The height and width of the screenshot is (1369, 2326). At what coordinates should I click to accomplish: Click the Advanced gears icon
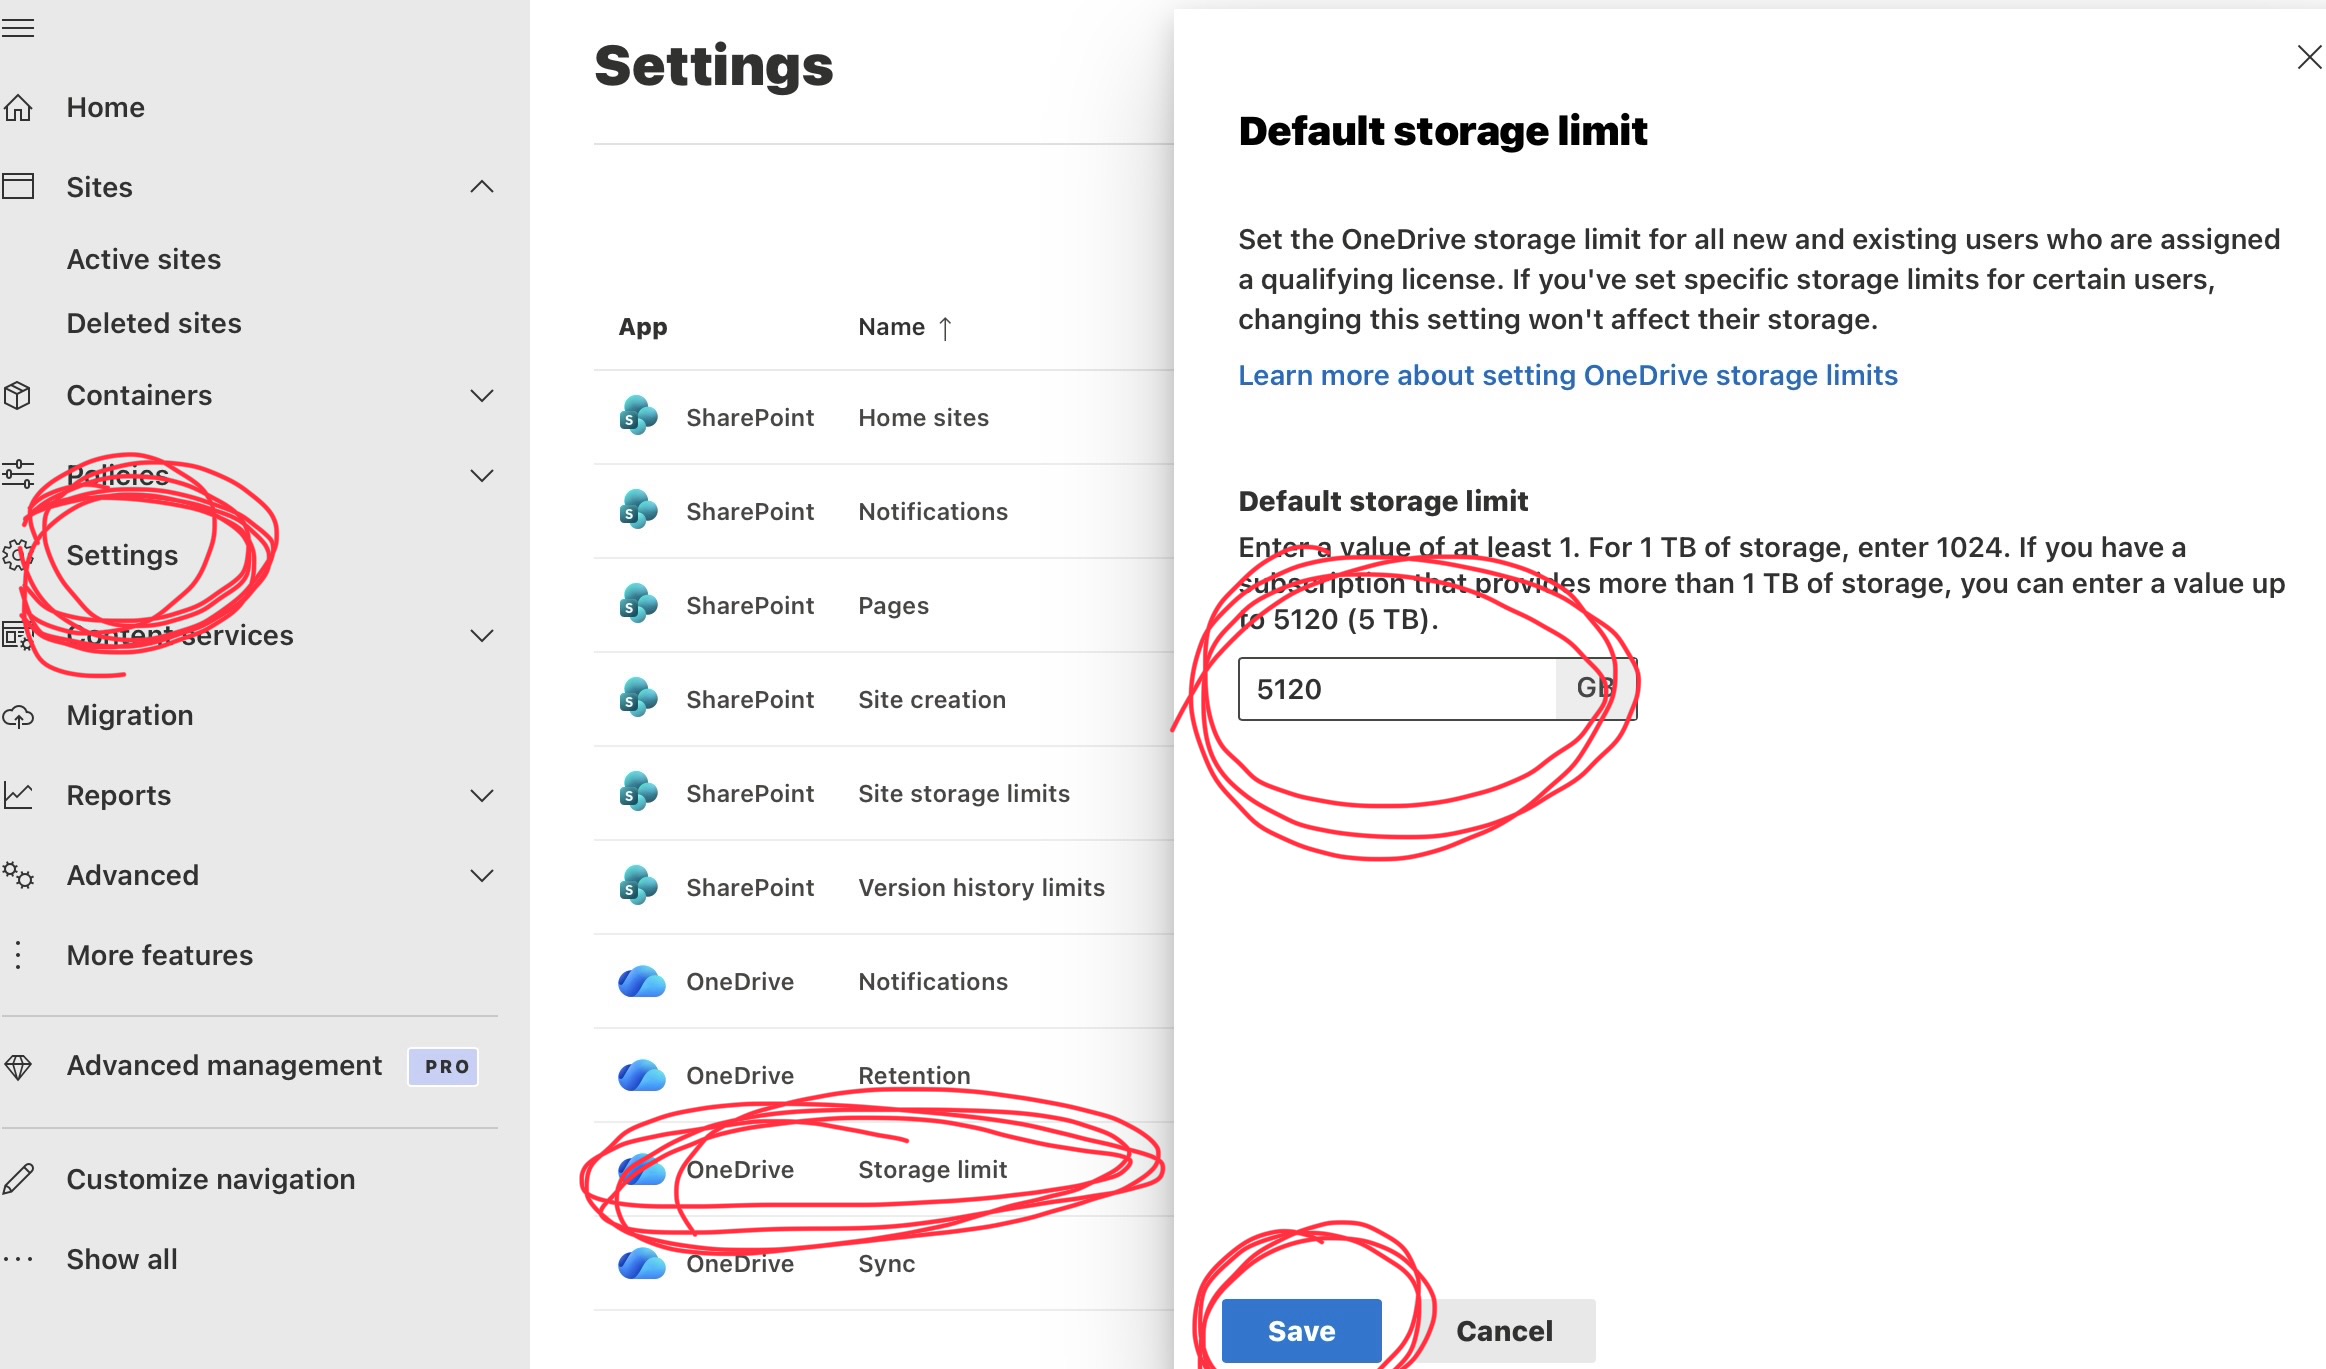point(19,875)
